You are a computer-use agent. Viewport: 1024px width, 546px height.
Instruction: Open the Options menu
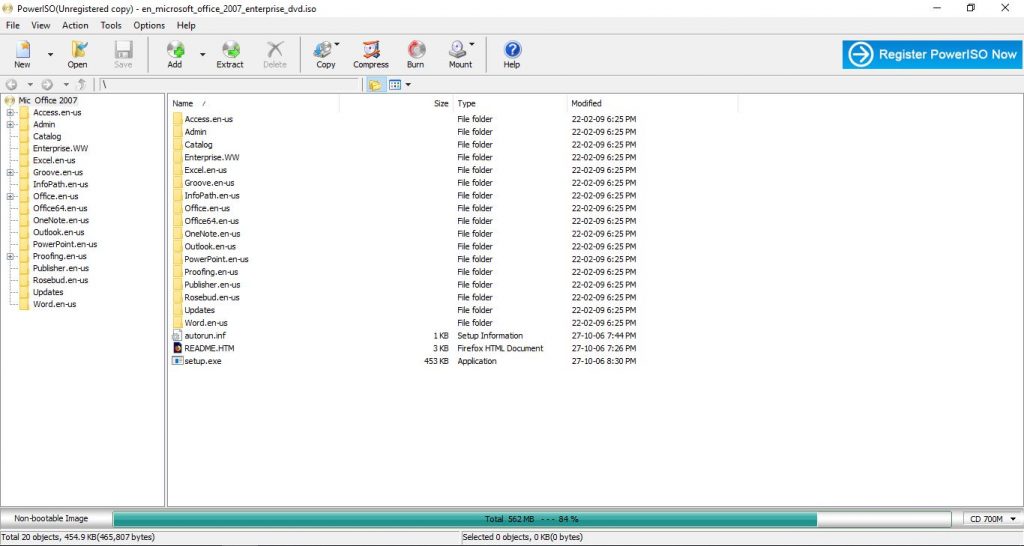149,25
